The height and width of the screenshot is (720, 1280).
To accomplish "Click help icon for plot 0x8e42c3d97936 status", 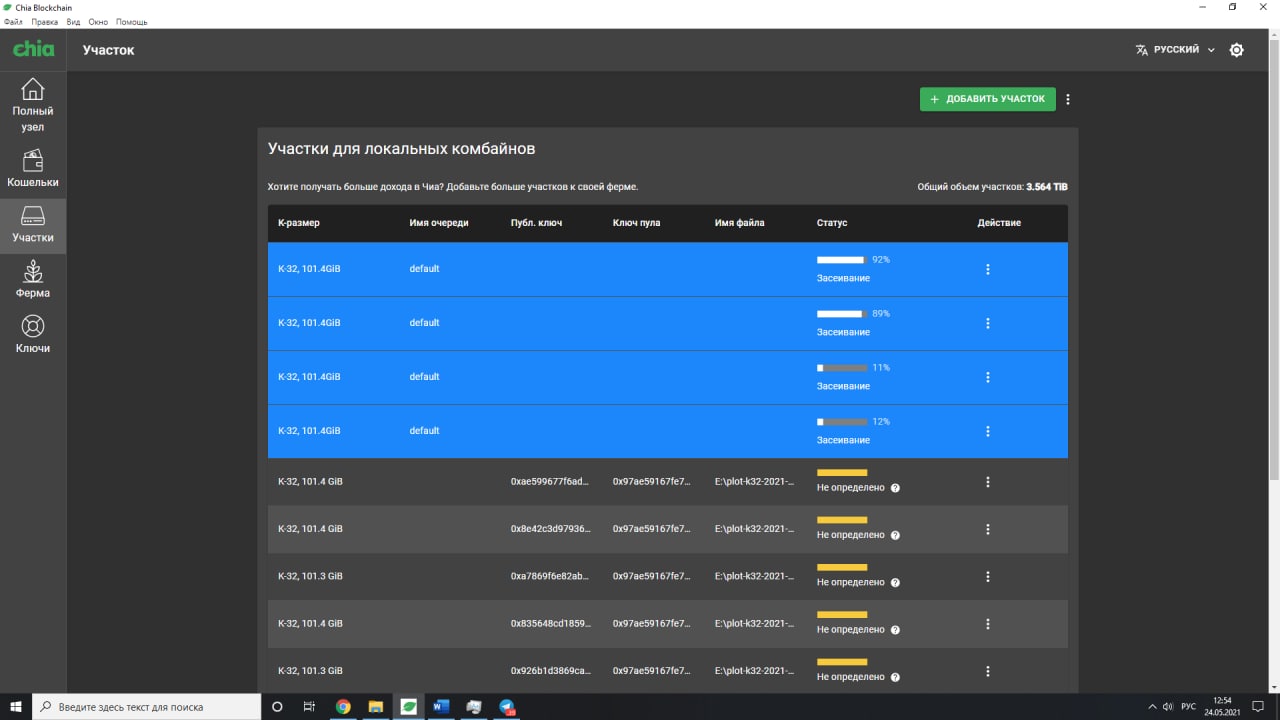I will click(x=895, y=535).
